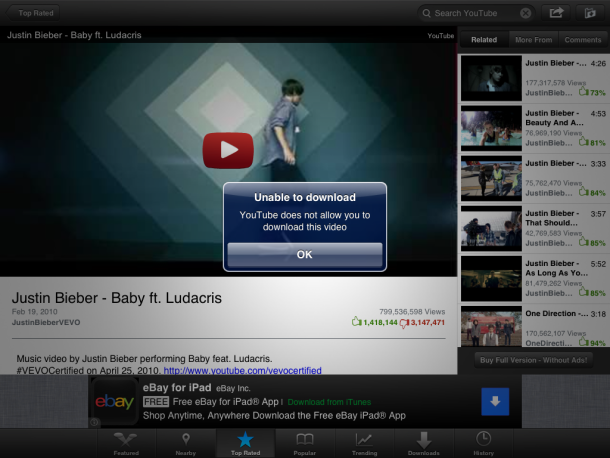
Task: Switch to the More From tab
Action: [x=532, y=39]
